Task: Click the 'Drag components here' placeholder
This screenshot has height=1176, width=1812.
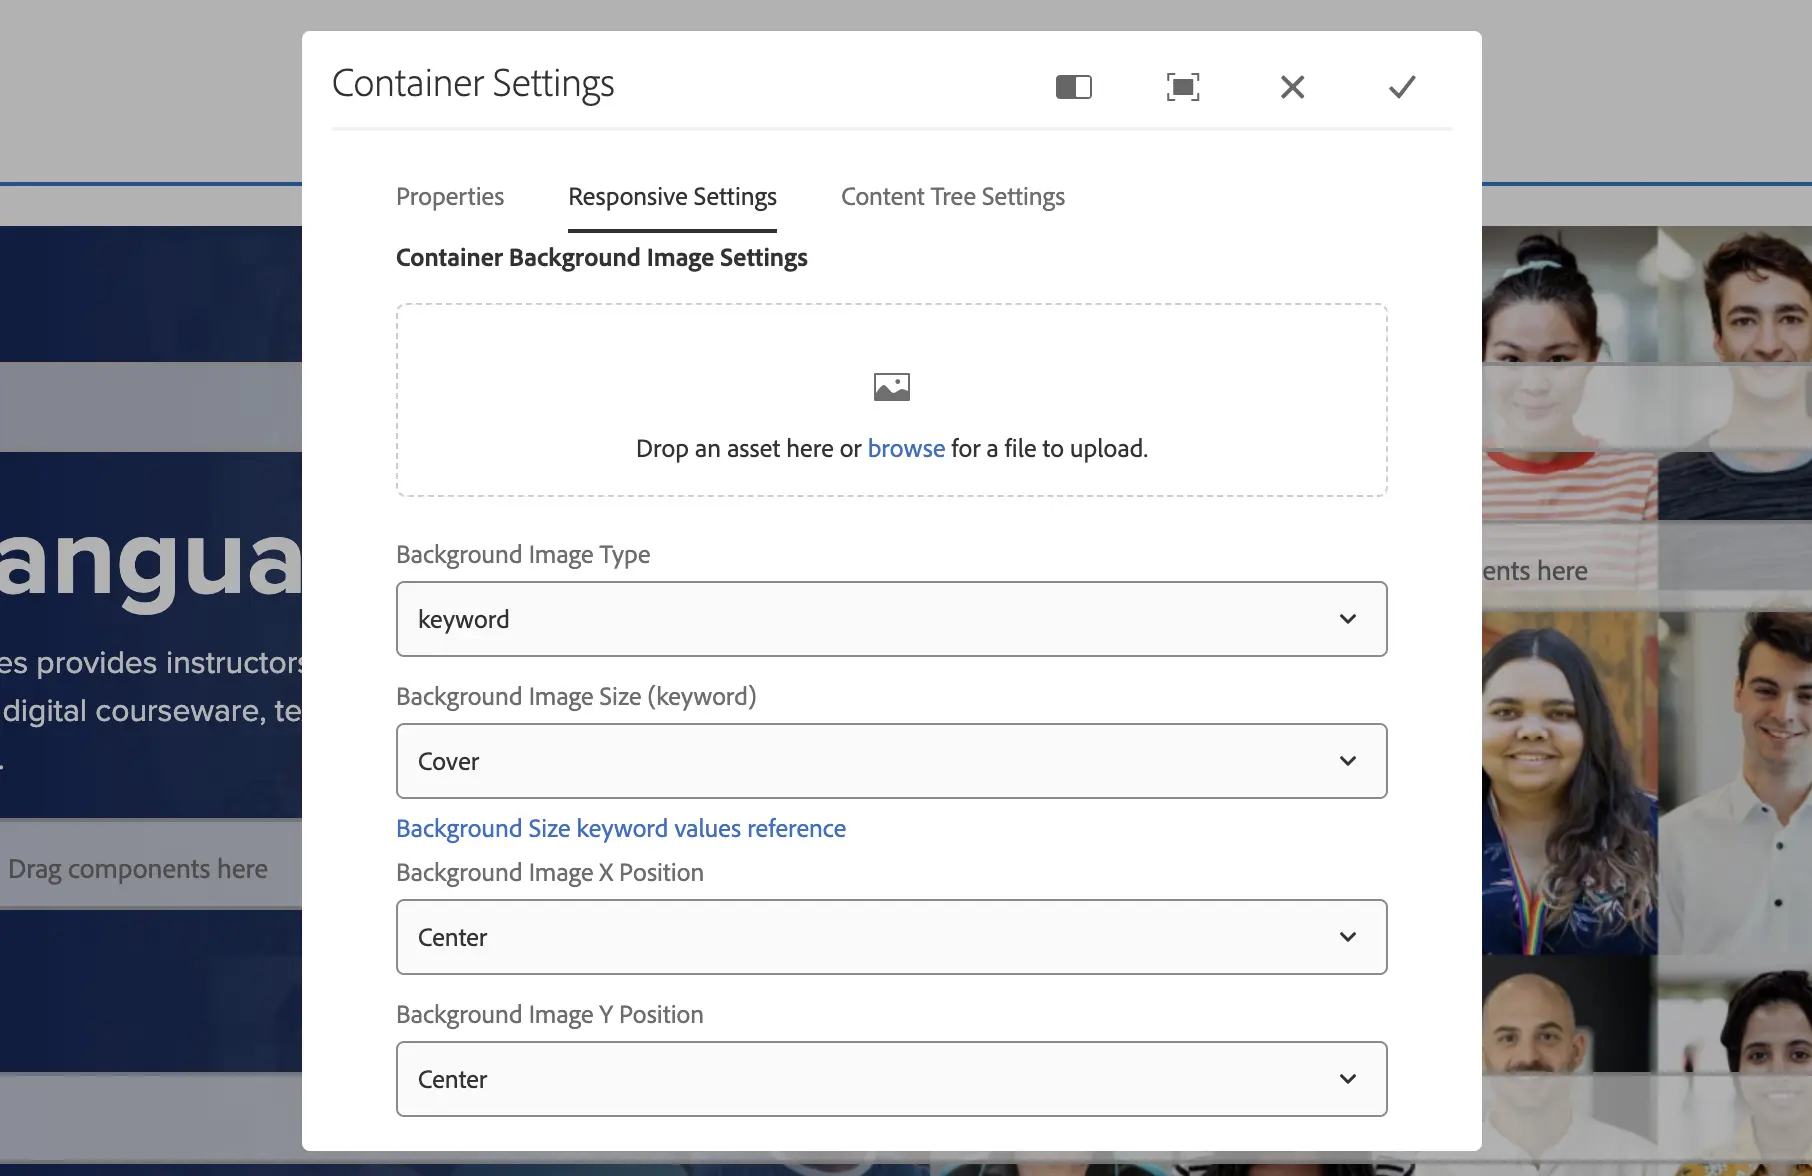Action: coord(138,869)
